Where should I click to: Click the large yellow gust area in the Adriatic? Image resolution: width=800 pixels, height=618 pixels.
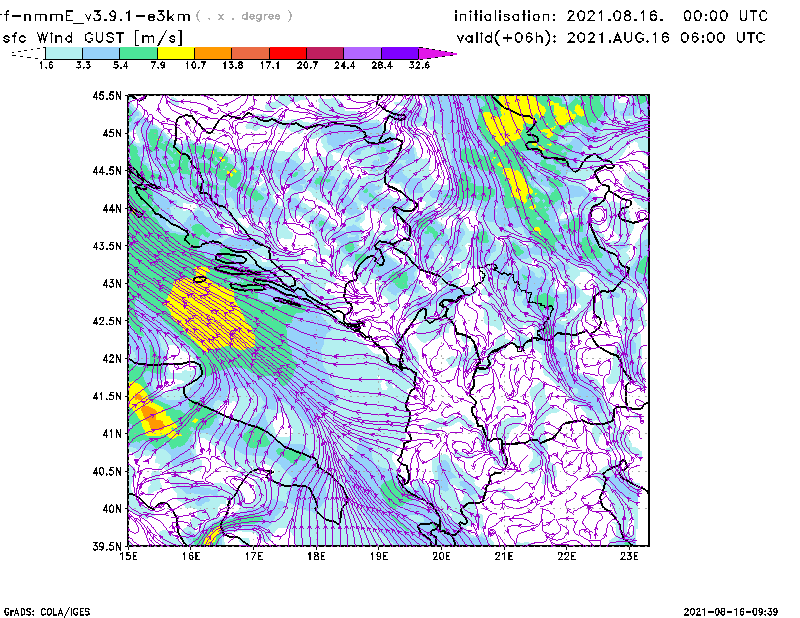pos(212,312)
